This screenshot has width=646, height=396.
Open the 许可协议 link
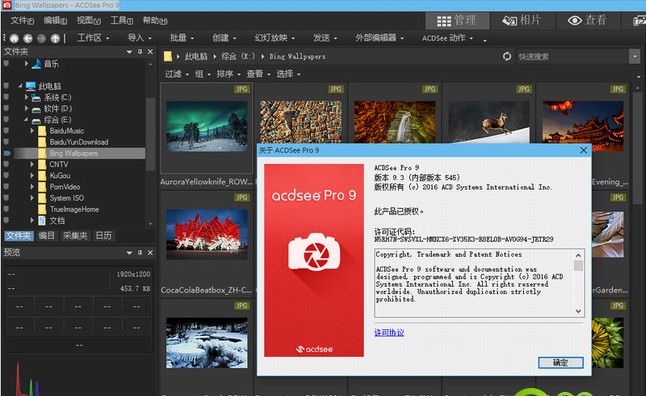(389, 333)
